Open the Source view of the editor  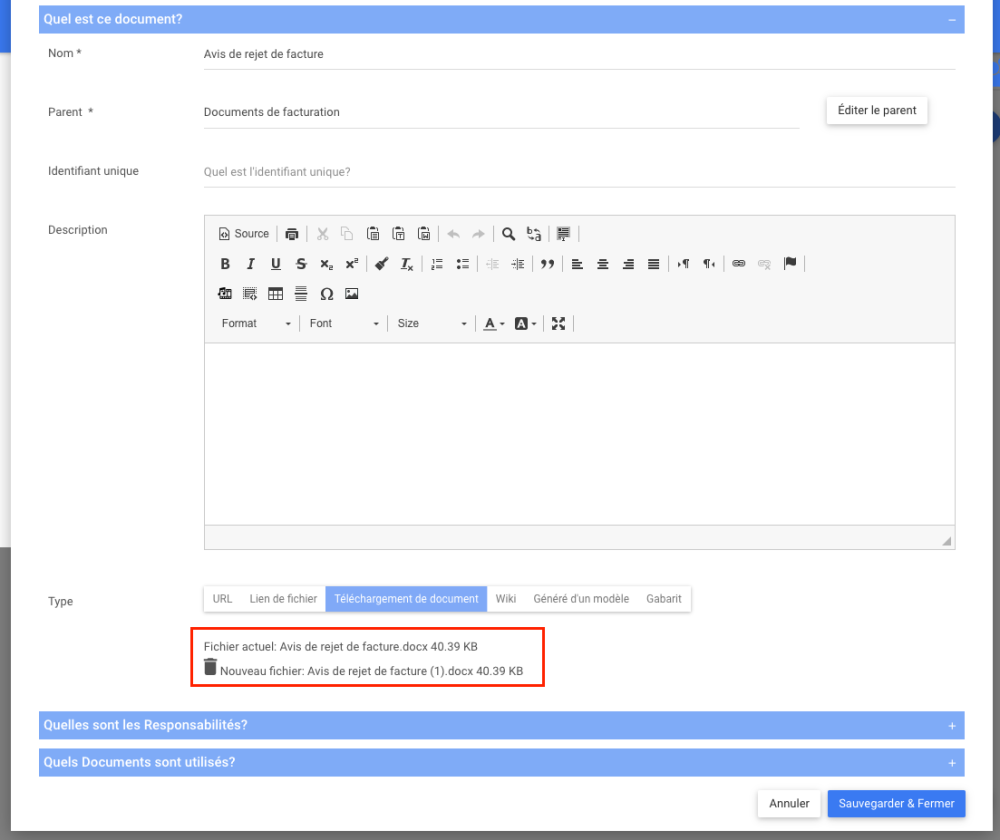point(244,233)
